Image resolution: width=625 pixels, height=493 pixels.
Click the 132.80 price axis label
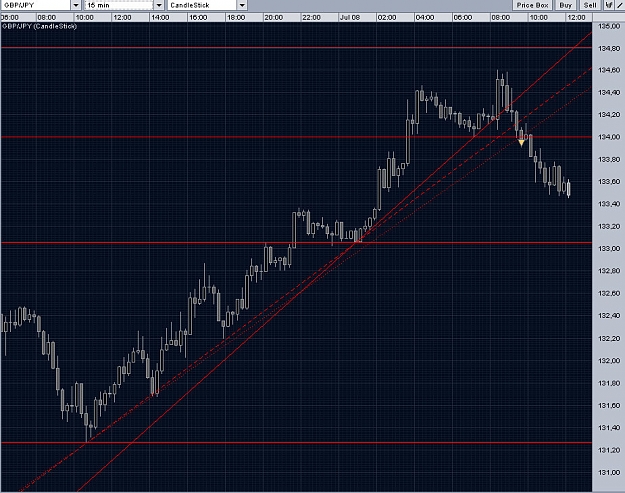(609, 271)
